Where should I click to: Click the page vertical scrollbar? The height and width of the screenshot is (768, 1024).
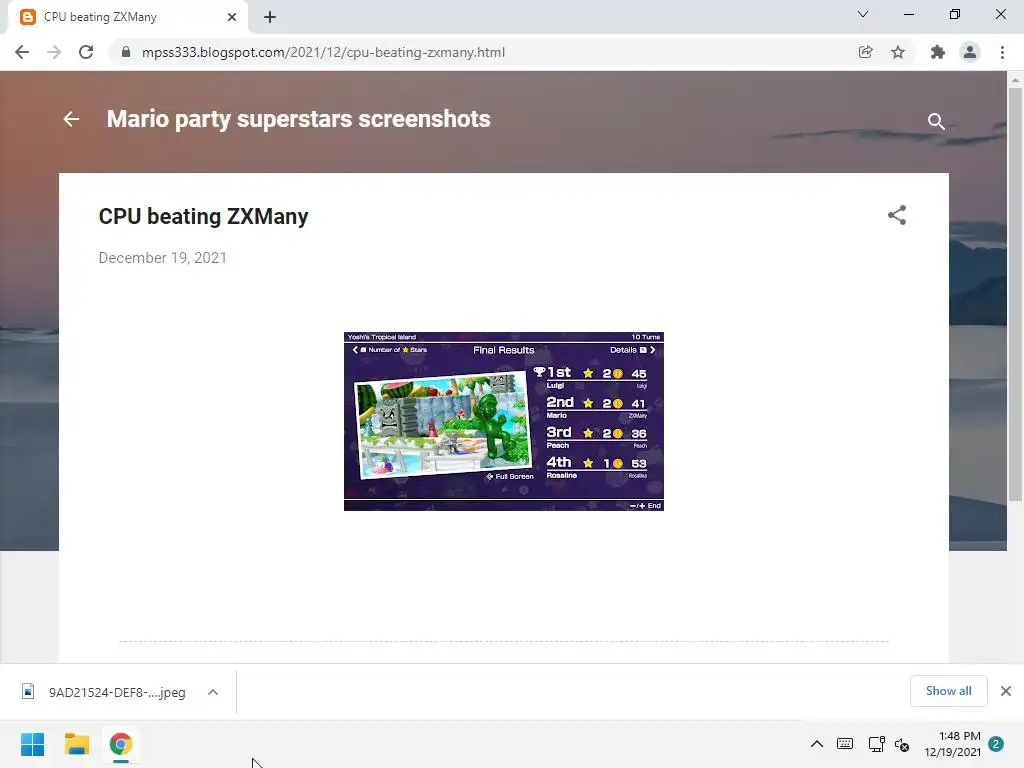(1015, 294)
